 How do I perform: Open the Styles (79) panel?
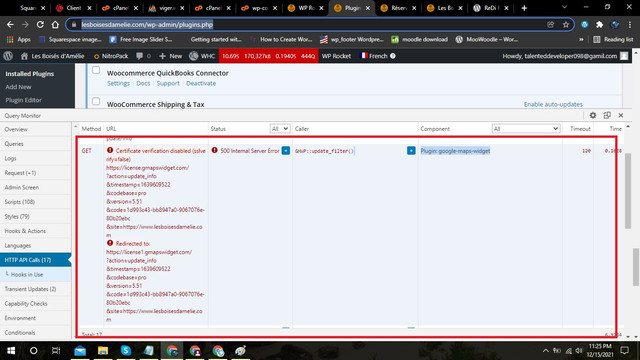(x=17, y=216)
